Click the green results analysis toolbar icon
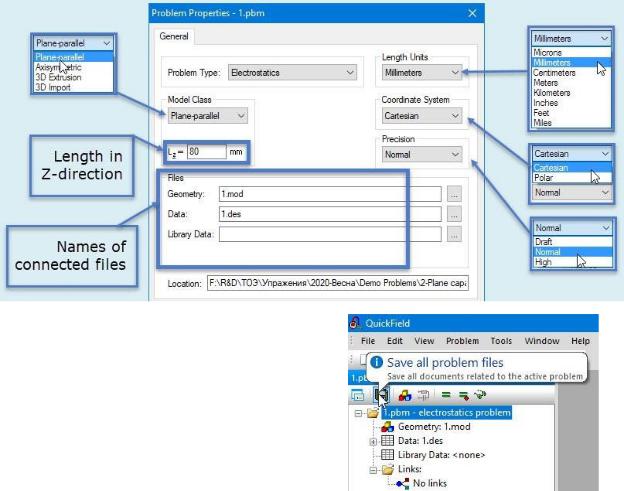This screenshot has height=491, width=624. click(x=480, y=395)
